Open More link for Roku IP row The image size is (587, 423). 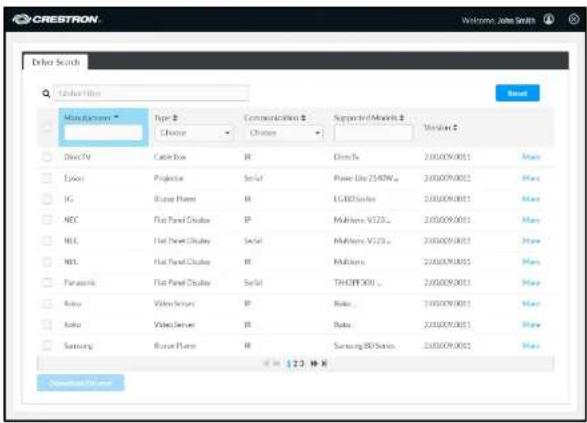click(531, 304)
